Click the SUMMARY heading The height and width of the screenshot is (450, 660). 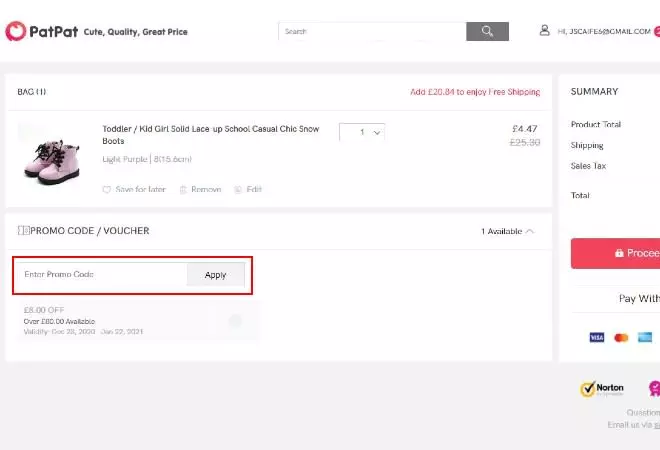tap(594, 92)
